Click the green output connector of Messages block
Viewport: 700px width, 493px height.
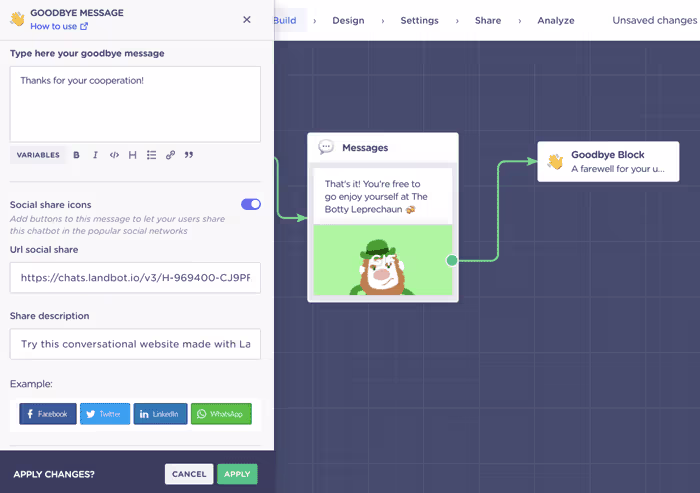[x=452, y=260]
